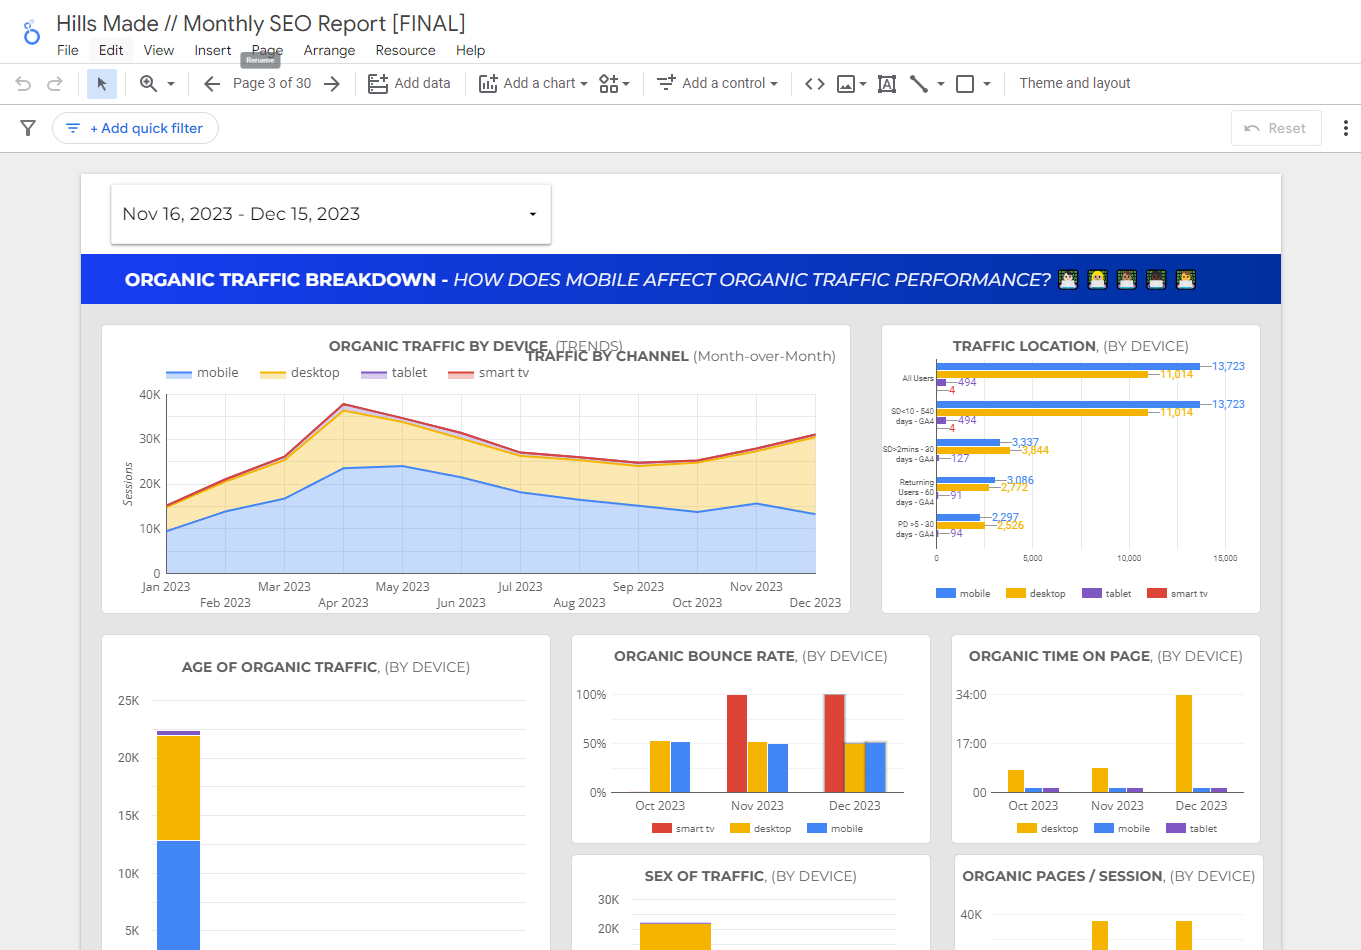Open the three-dot more options menu
1361x950 pixels.
[1345, 128]
